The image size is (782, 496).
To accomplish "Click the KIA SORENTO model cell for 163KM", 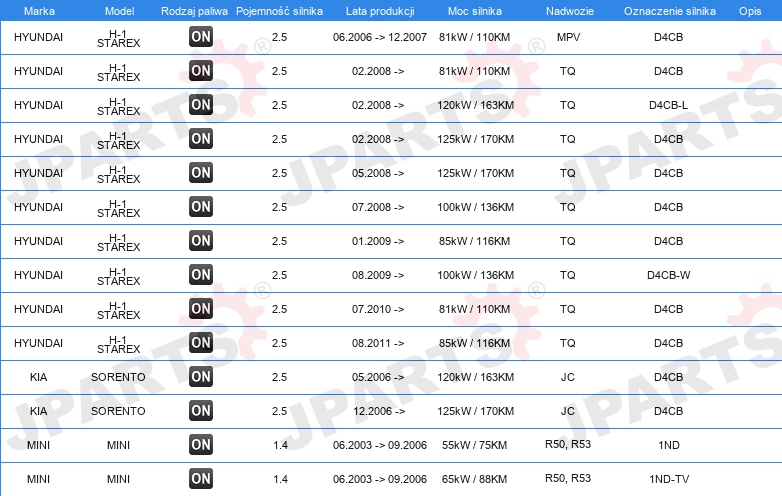I will click(118, 377).
